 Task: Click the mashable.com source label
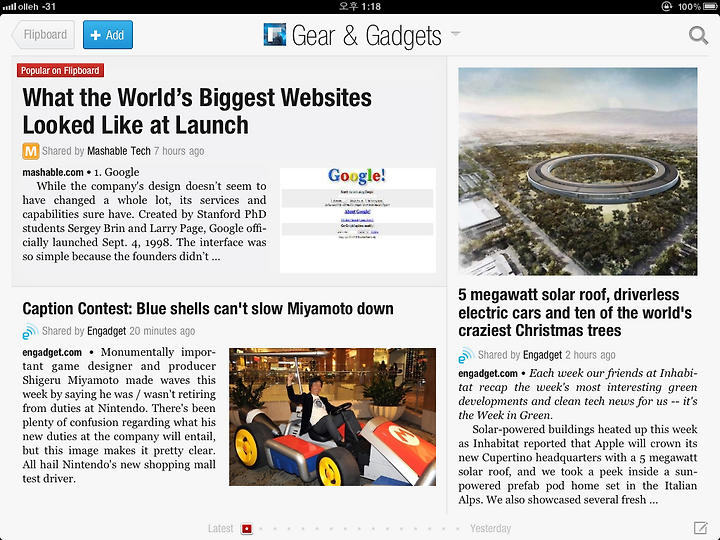[x=53, y=172]
